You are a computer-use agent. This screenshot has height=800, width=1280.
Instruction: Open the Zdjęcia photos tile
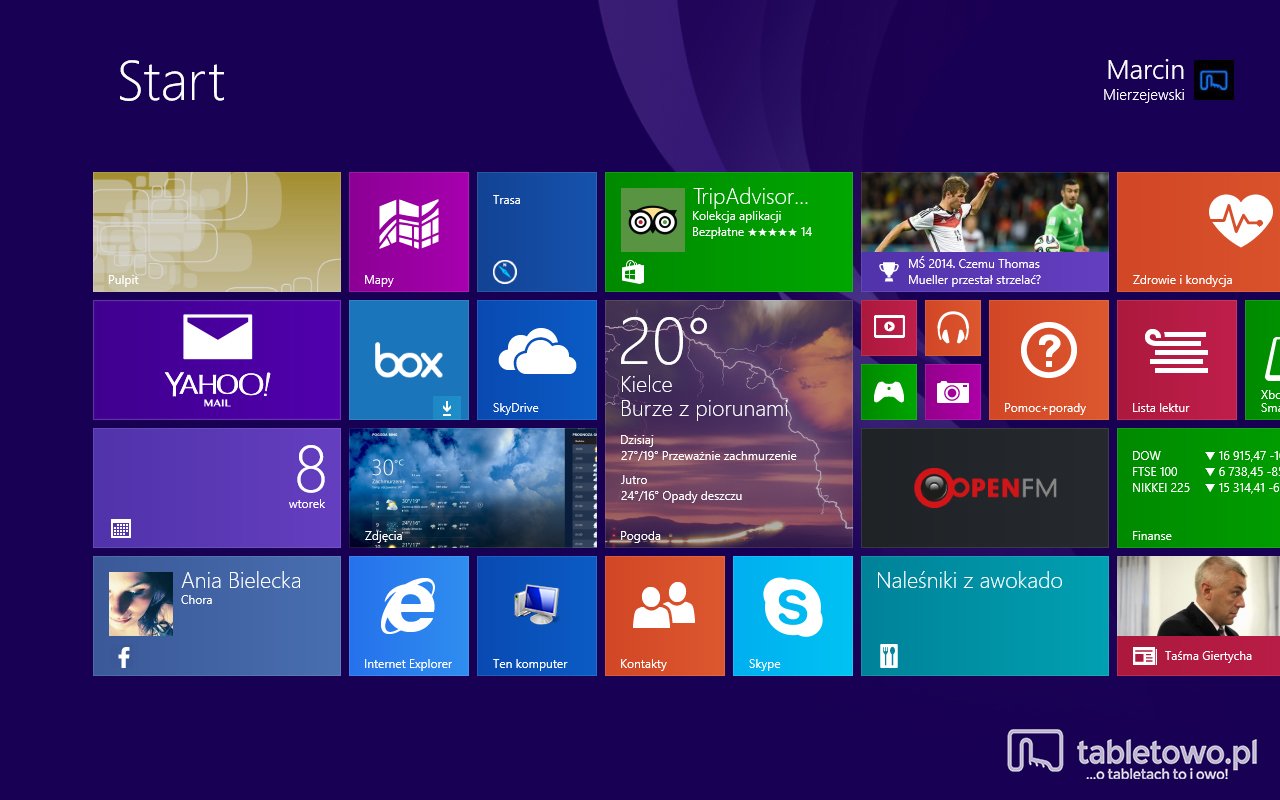[473, 488]
